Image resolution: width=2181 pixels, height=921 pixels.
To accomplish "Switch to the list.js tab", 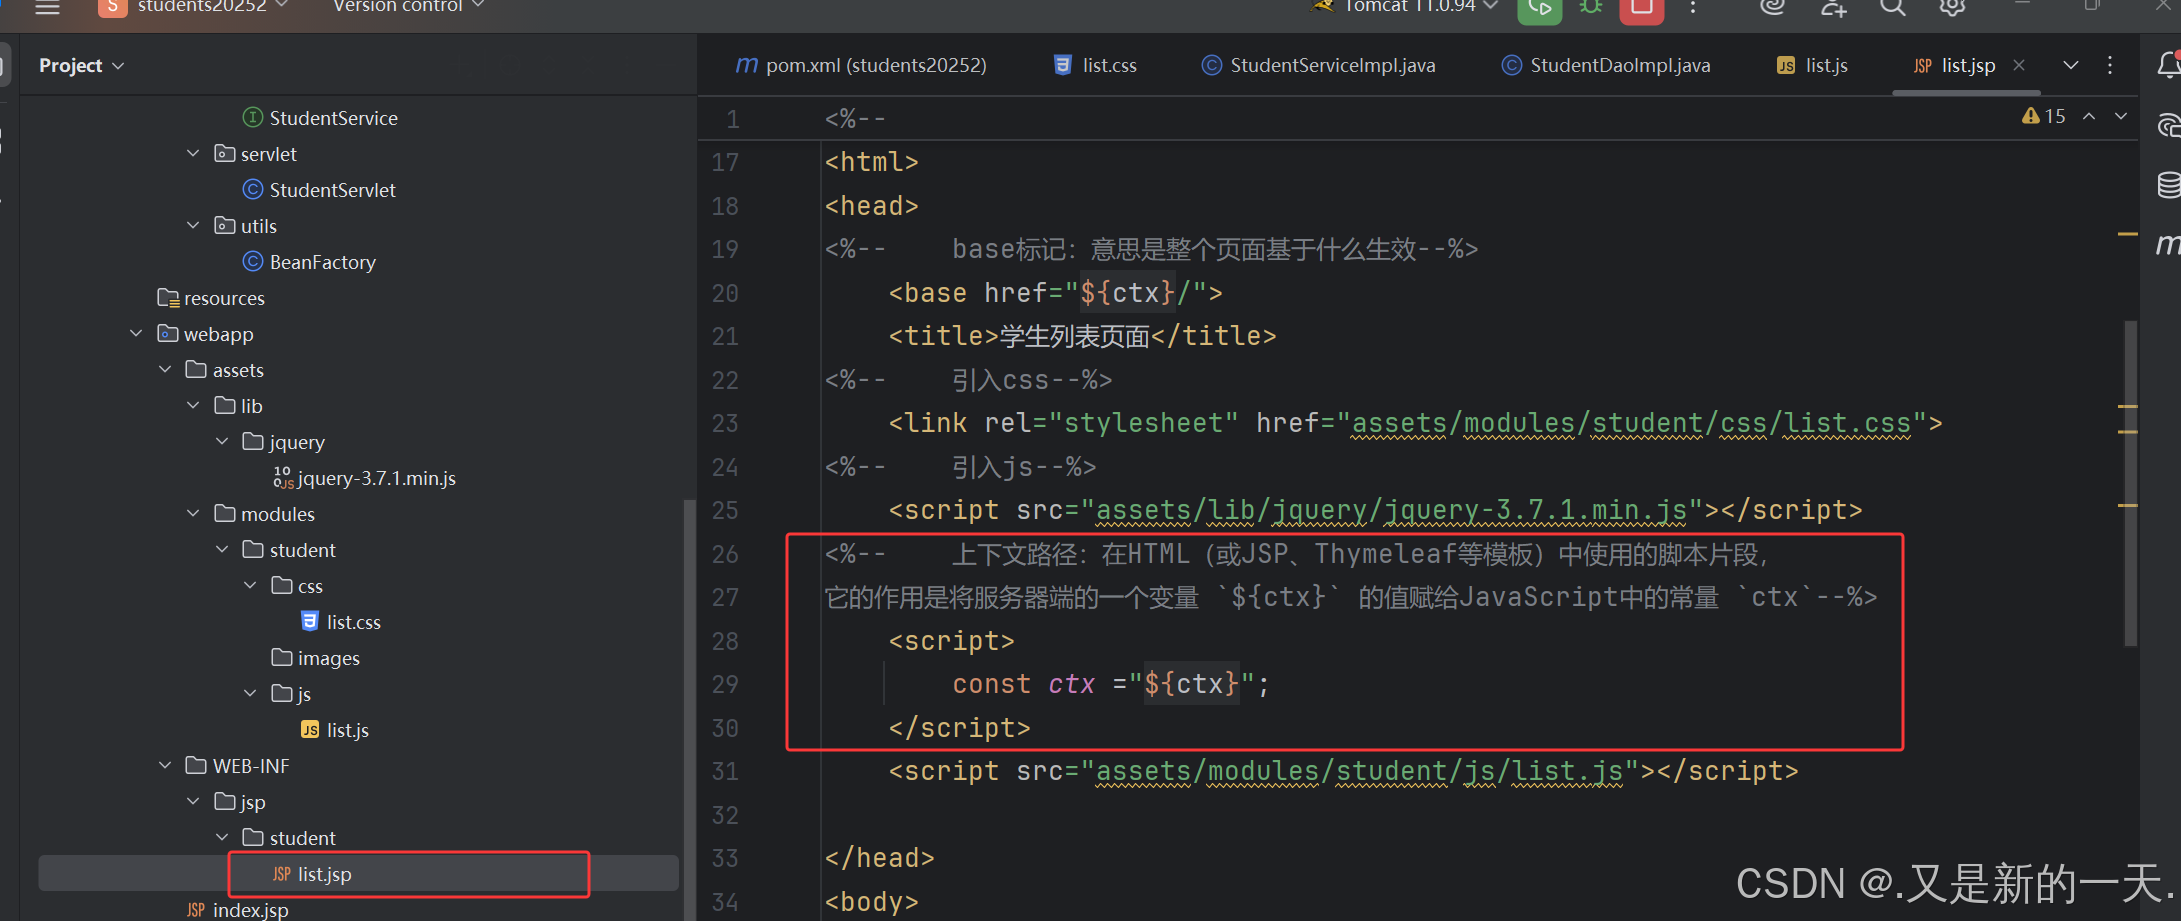I will 1812,65.
